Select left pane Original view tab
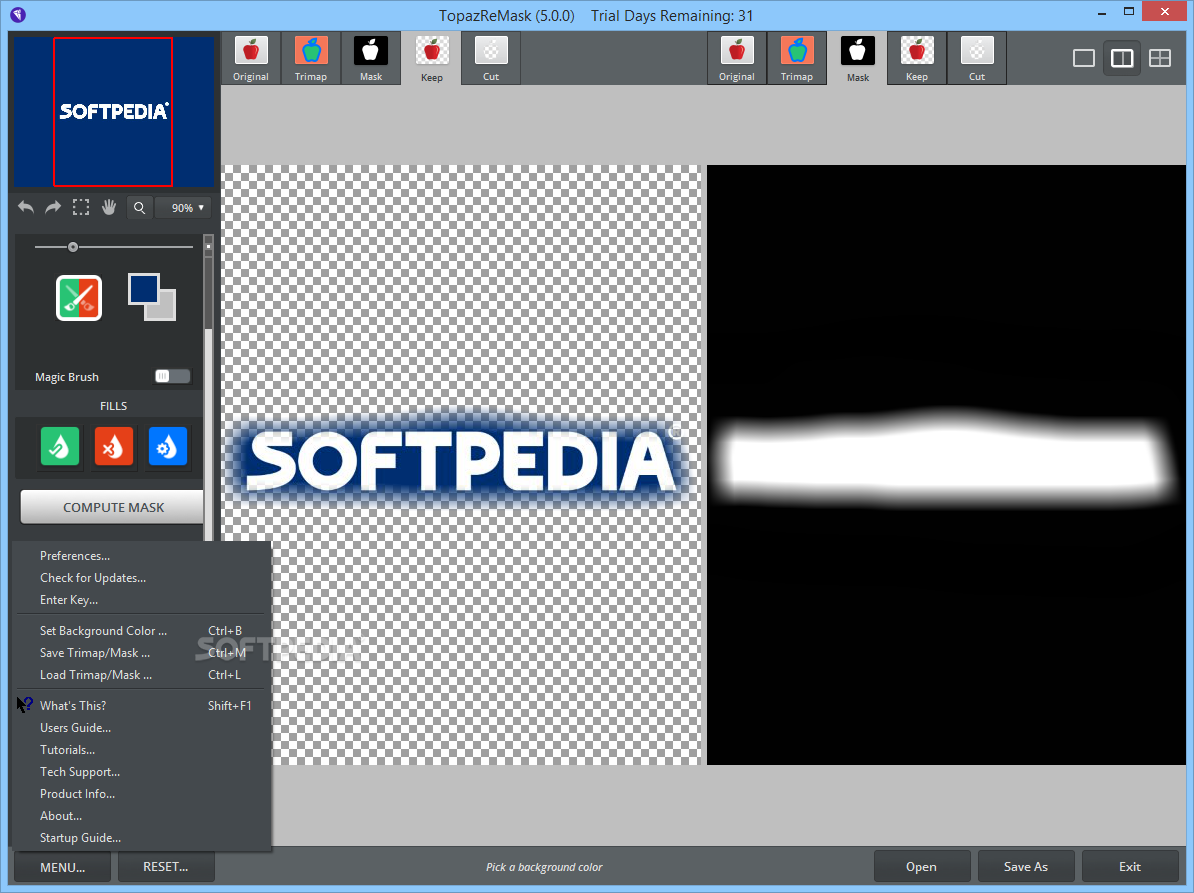 pos(251,59)
